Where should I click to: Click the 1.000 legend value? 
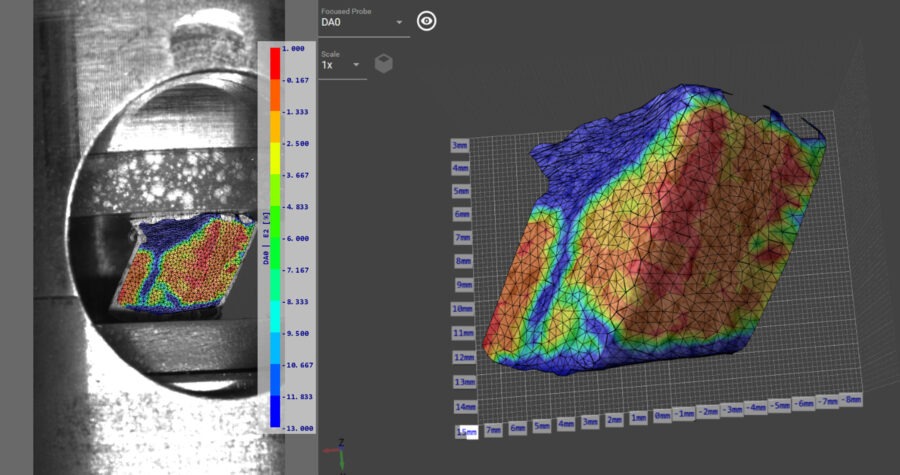(294, 49)
